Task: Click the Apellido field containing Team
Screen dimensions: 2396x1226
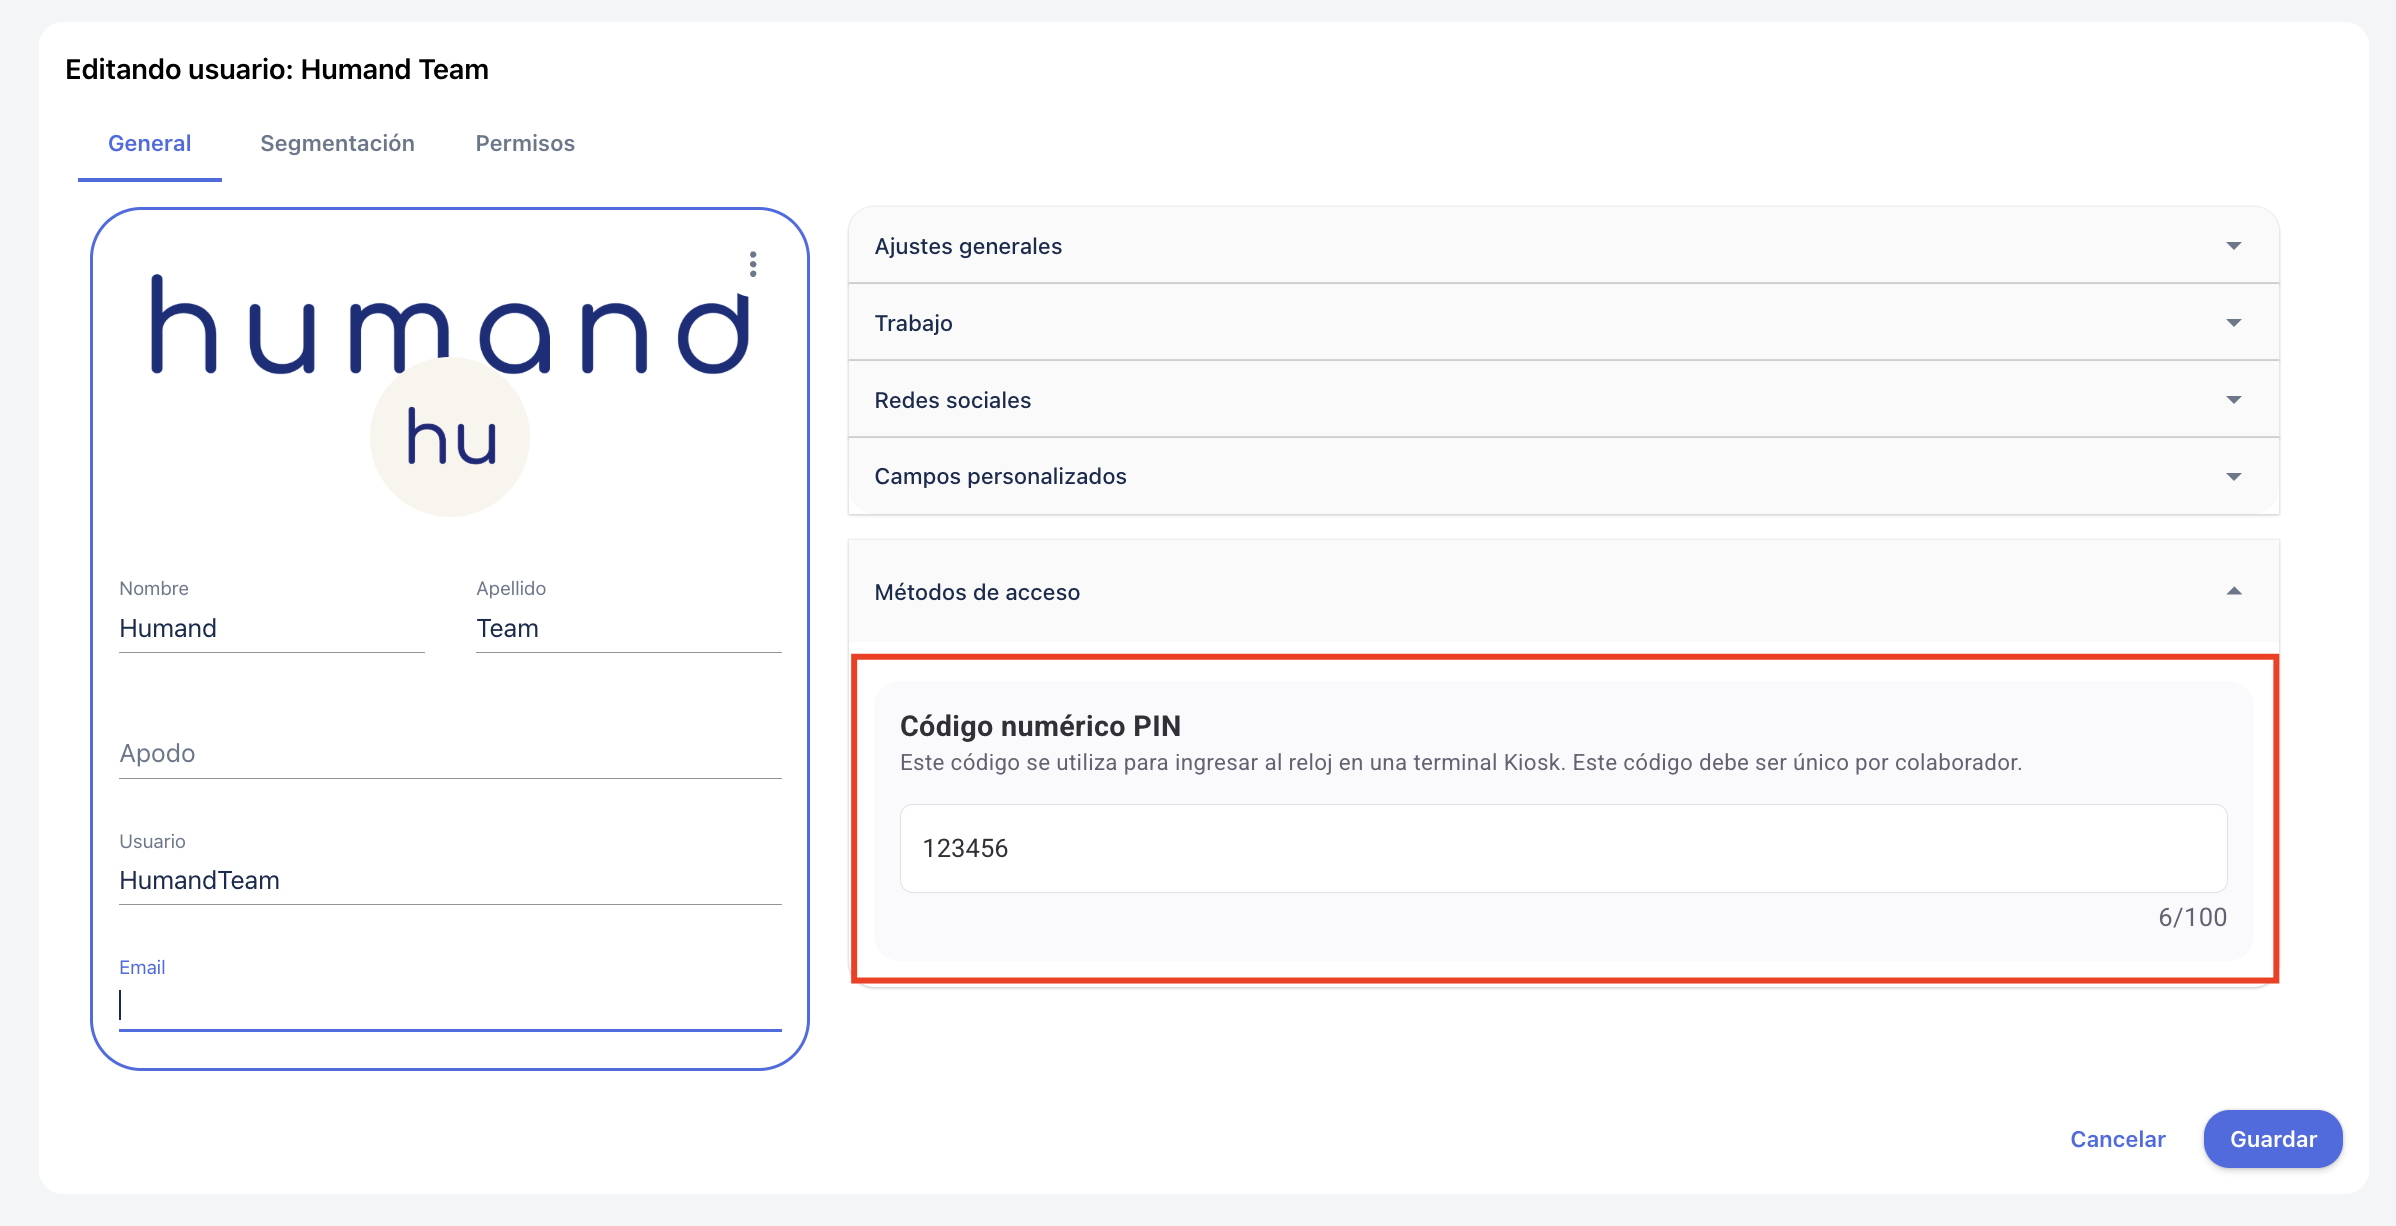Action: [628, 628]
